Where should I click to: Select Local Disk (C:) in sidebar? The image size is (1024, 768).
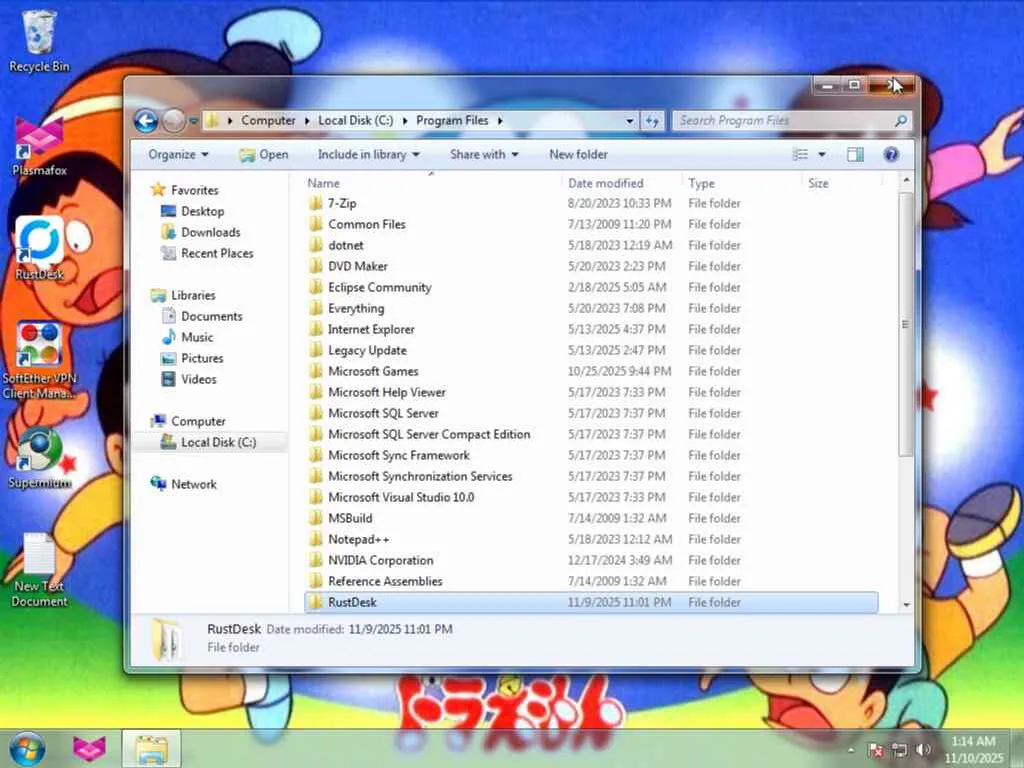click(x=218, y=442)
